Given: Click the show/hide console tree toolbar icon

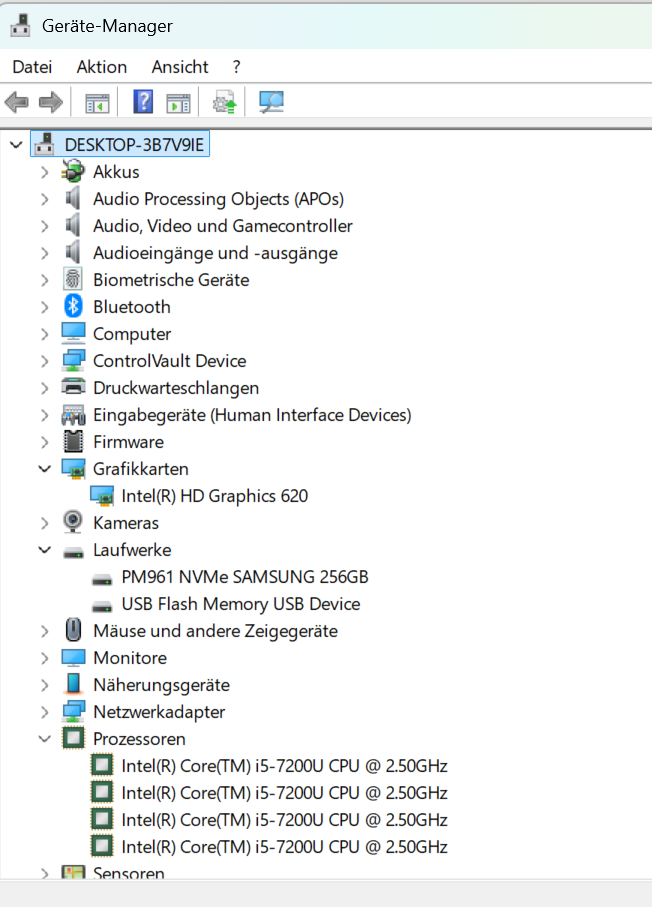Looking at the screenshot, I should click(x=97, y=103).
